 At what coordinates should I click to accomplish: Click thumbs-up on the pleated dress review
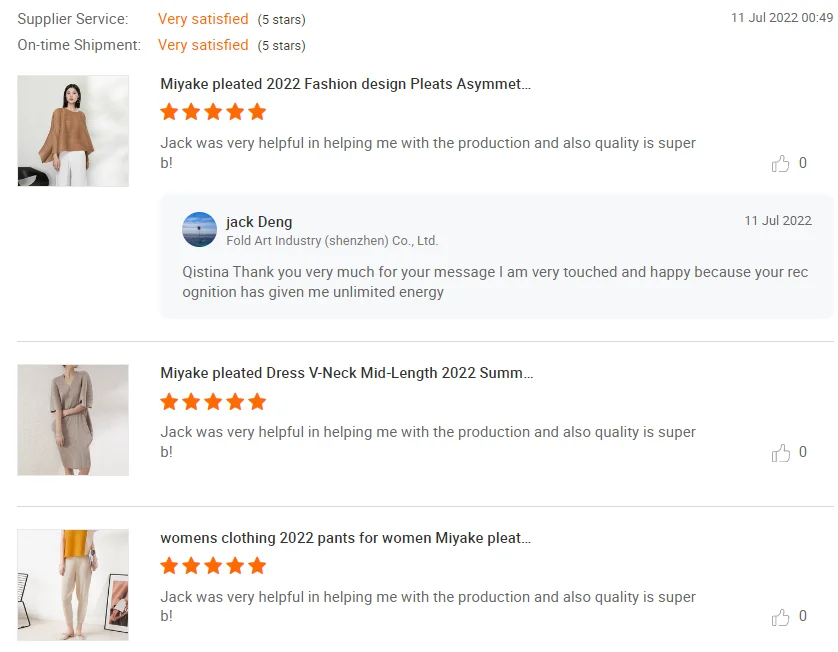781,453
